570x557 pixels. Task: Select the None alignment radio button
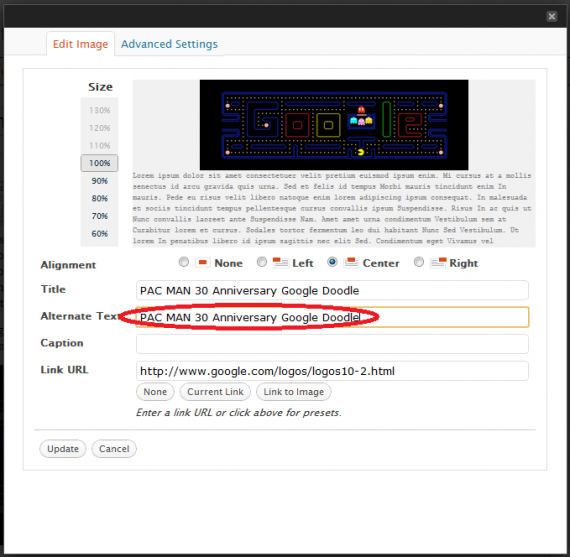click(184, 262)
